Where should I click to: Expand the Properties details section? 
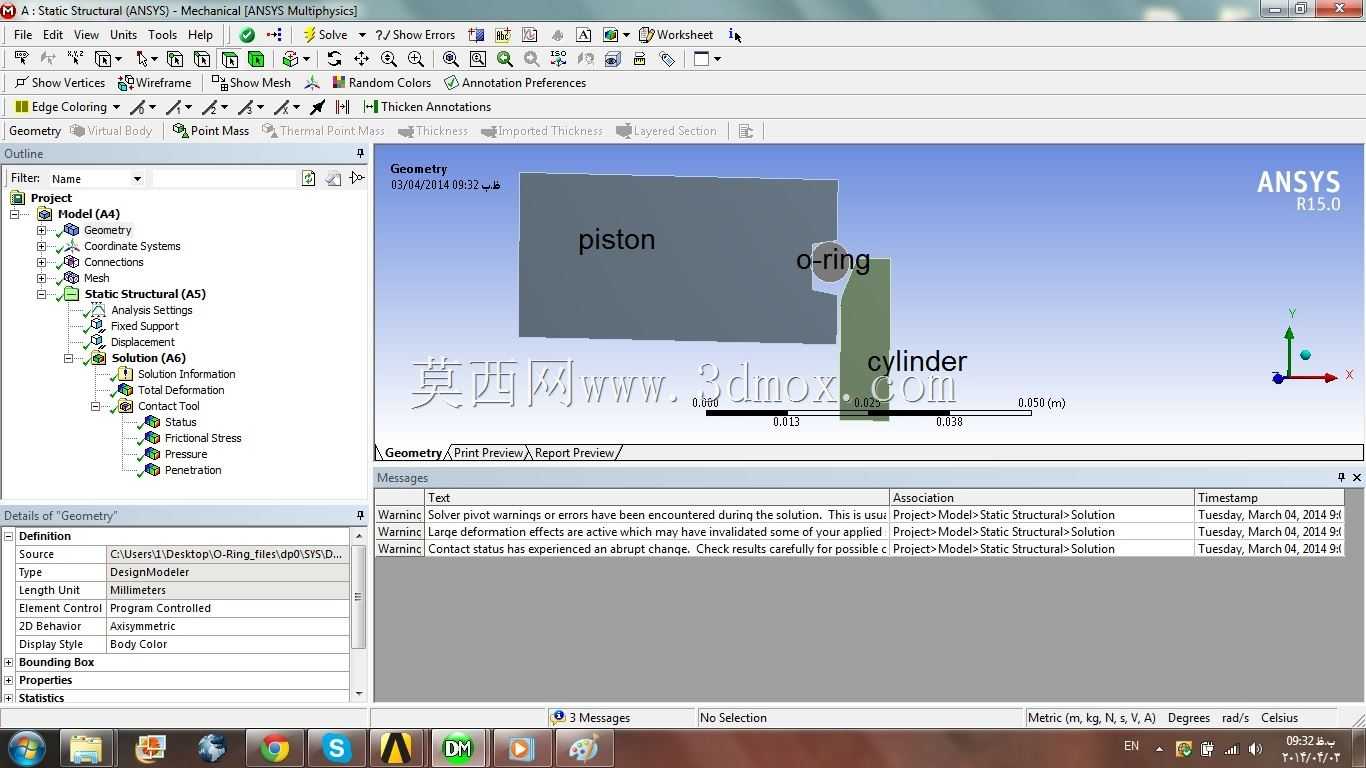9,680
